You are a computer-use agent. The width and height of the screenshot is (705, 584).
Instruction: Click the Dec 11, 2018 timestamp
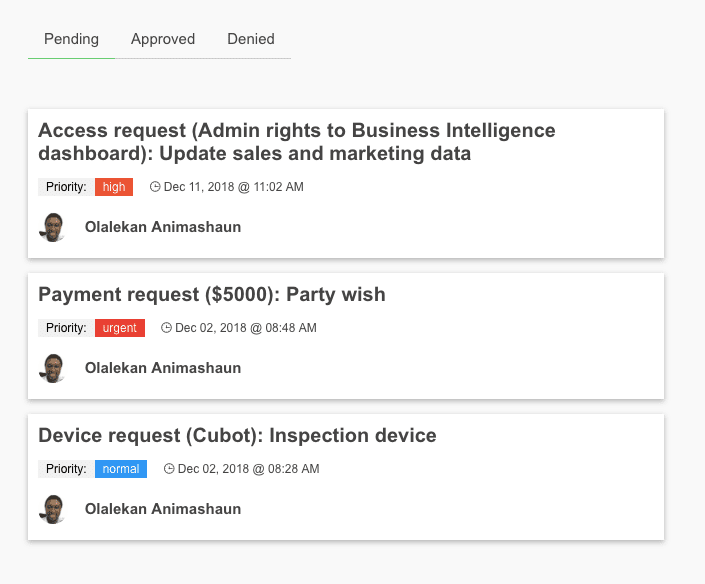234,187
